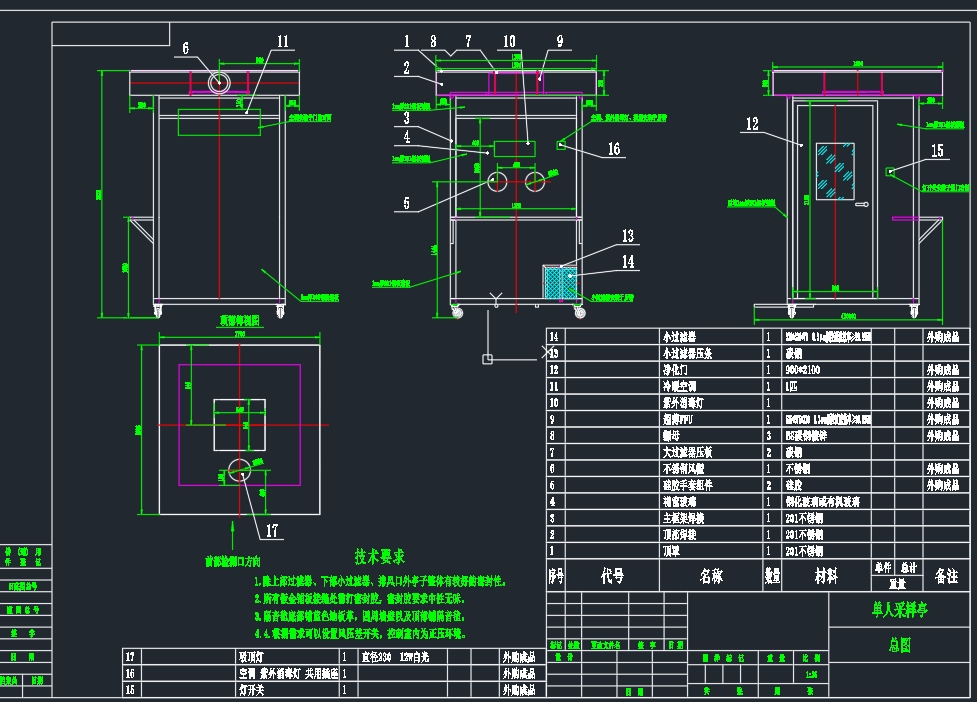Select the '视窗玻璃' name cell in row 4
This screenshot has height=702, width=977.
(x=679, y=501)
